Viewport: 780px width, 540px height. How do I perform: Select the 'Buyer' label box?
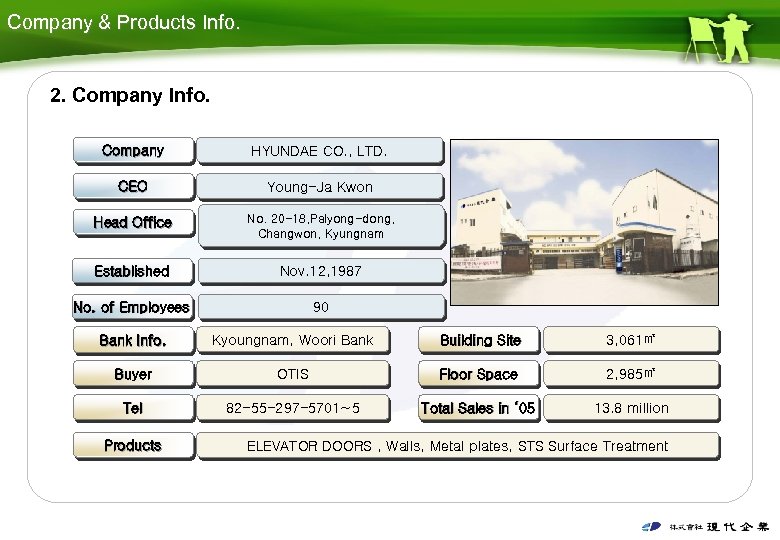[133, 374]
